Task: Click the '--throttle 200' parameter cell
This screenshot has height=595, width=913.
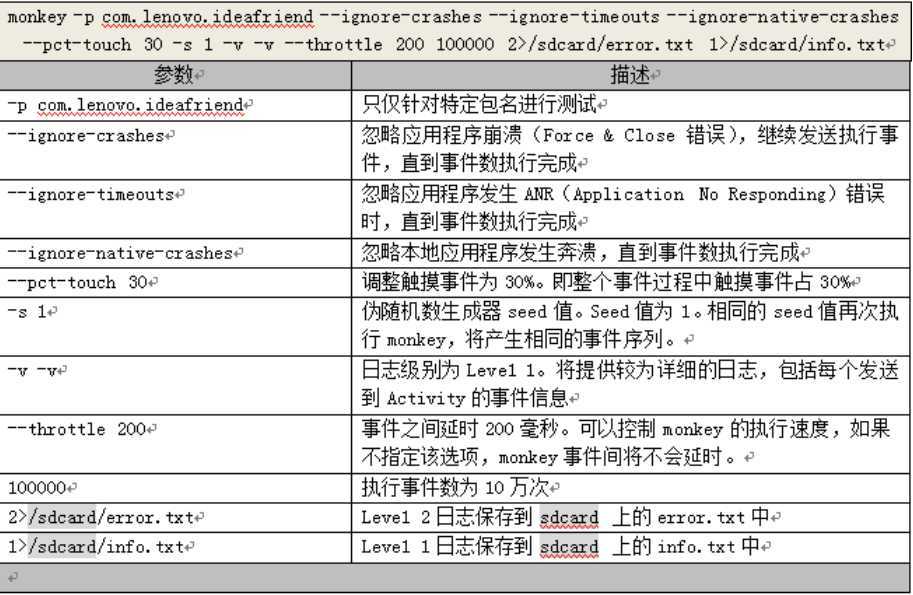Action: point(175,444)
